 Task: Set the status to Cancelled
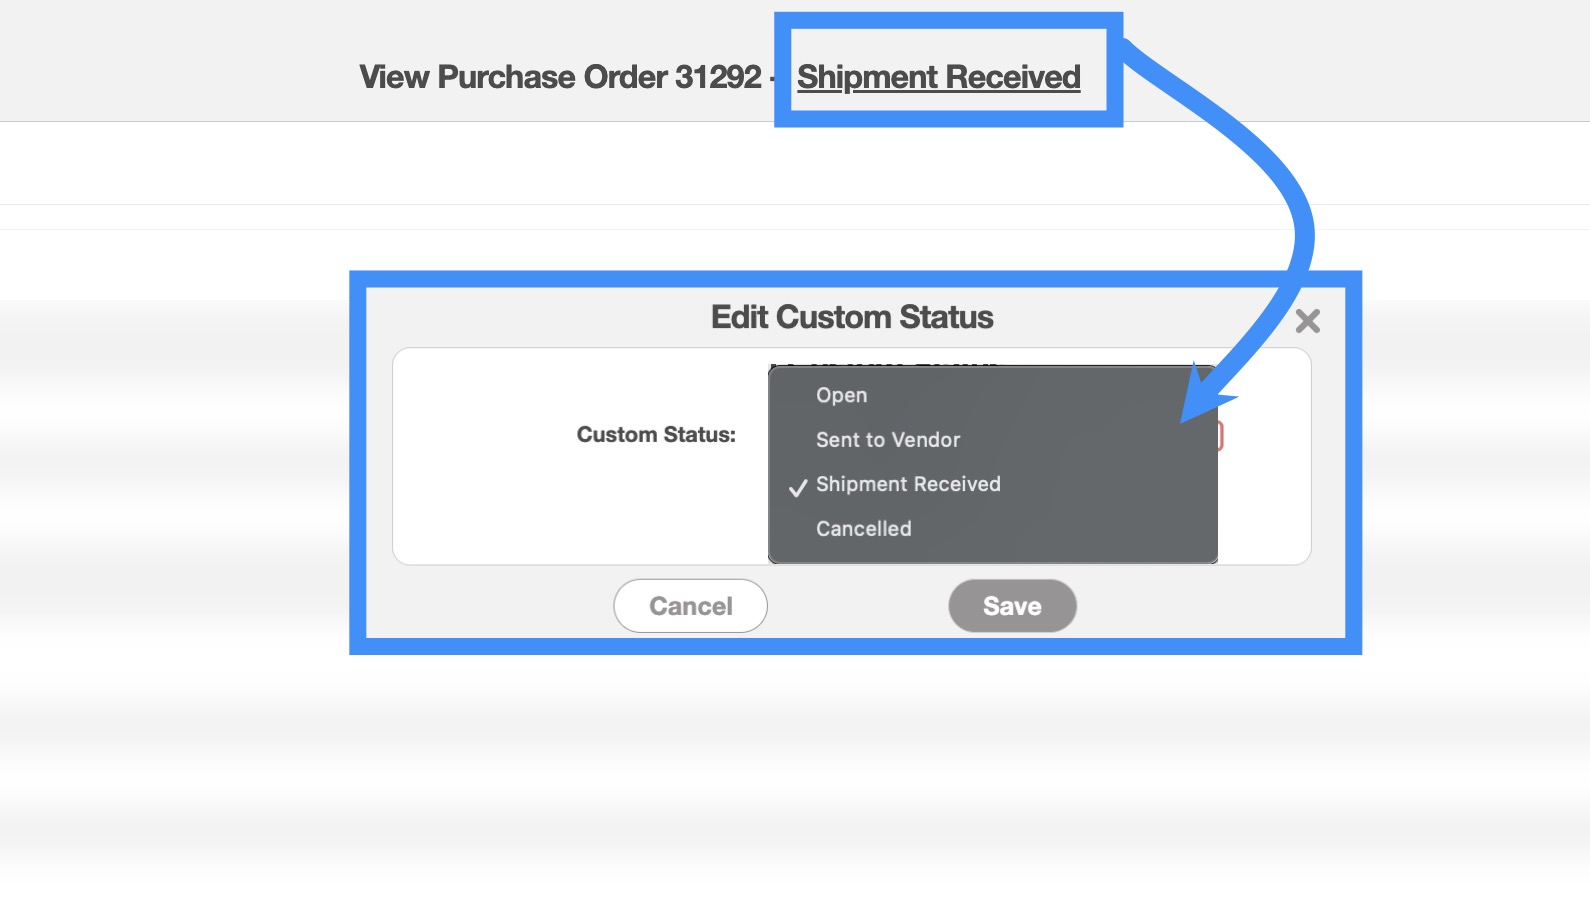click(863, 529)
